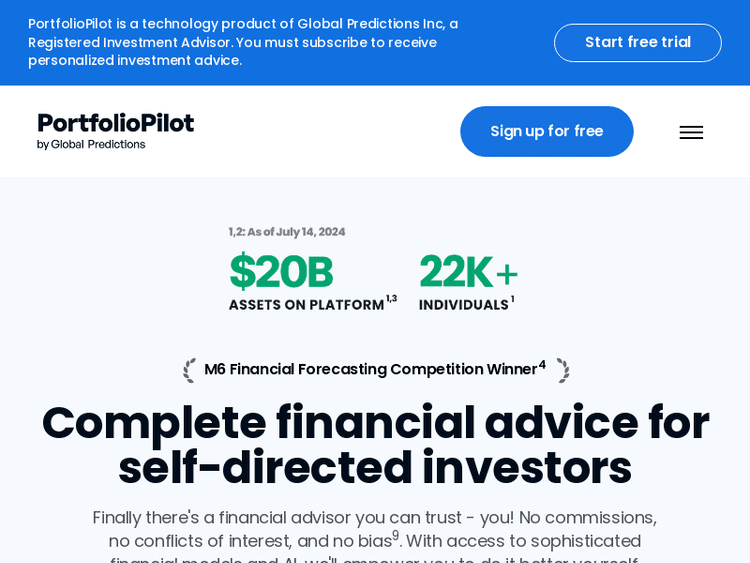Open footnote 1 after Individuals

coord(513,299)
